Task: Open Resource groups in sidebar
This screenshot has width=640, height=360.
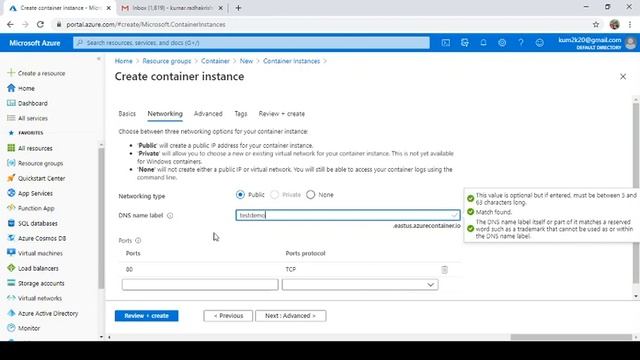Action: (40, 163)
